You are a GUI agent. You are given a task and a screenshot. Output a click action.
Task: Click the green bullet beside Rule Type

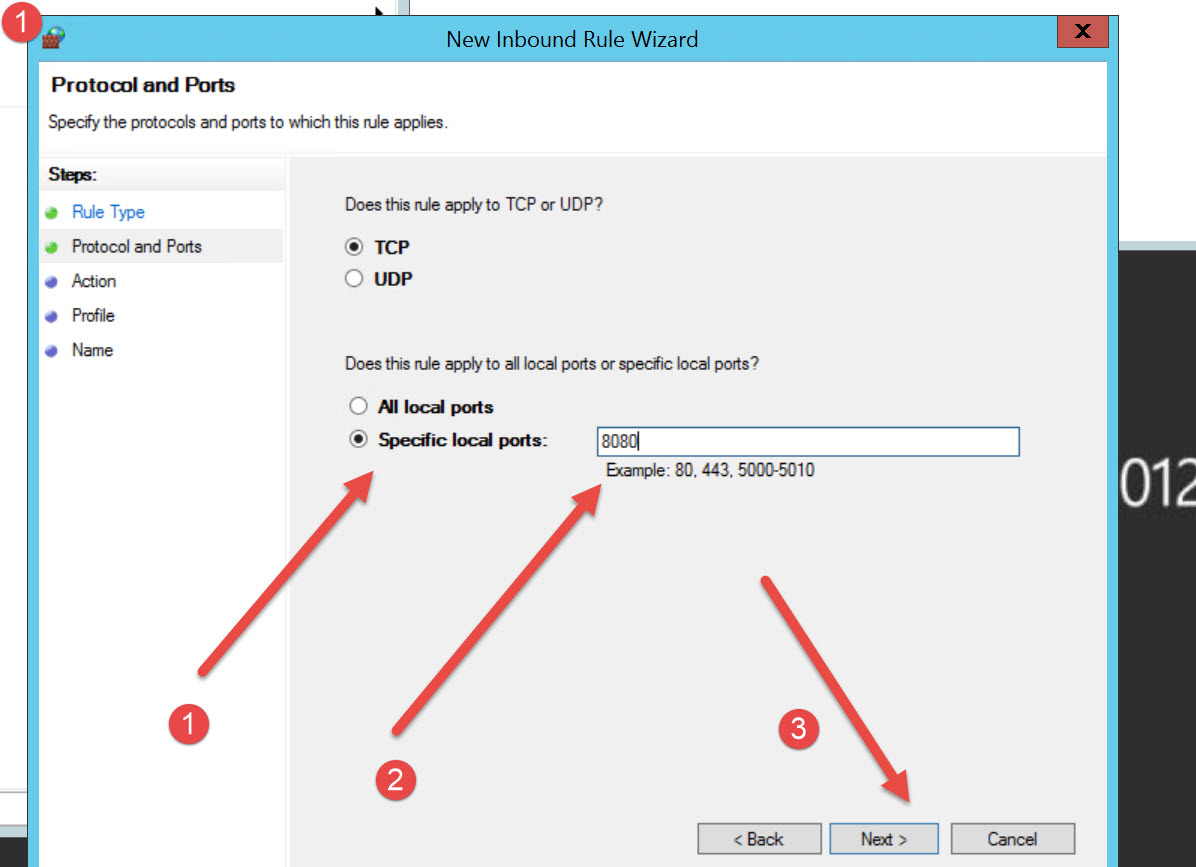(51, 213)
